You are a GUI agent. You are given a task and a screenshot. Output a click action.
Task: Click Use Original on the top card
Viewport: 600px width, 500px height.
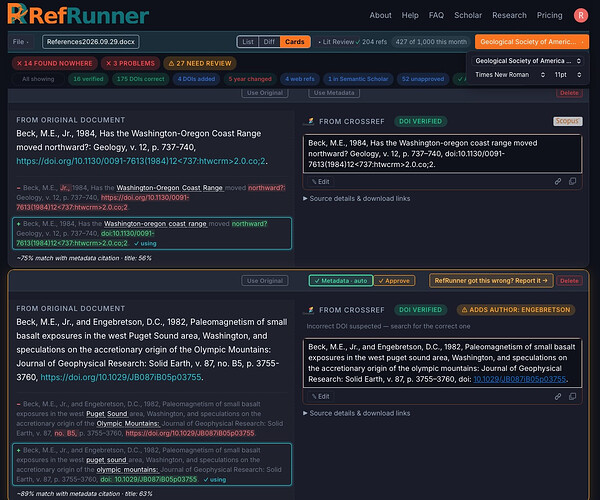[265, 93]
